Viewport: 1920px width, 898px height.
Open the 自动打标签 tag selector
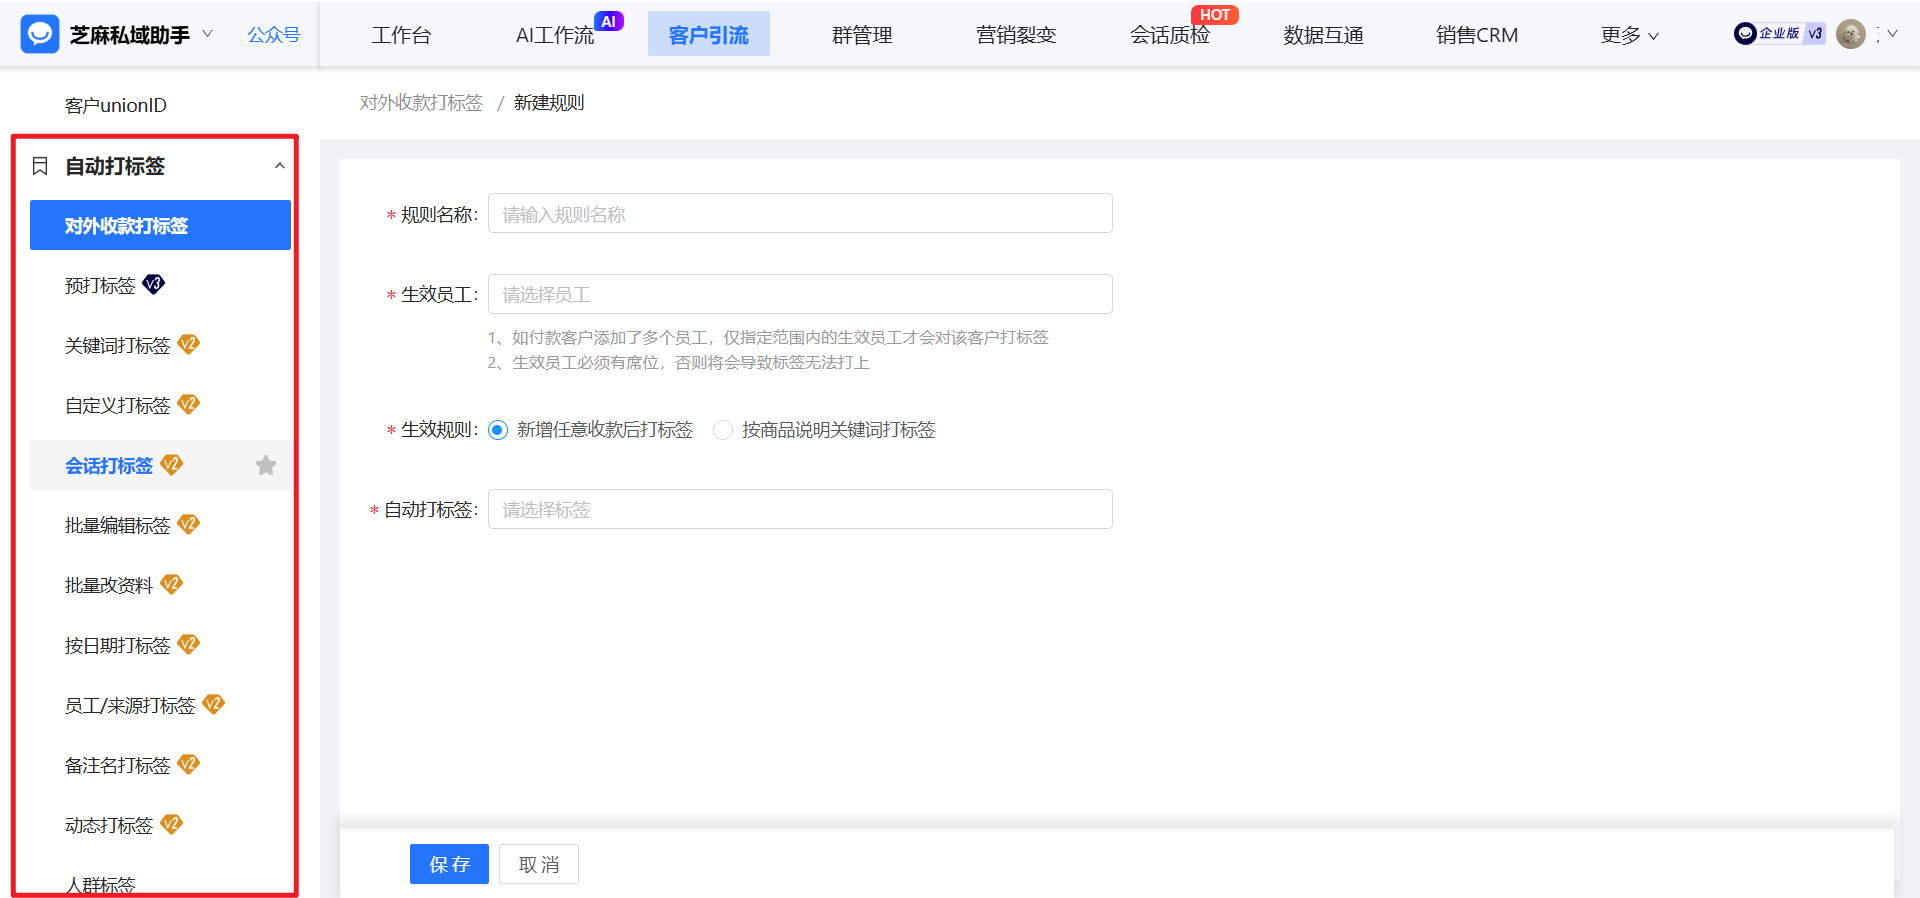click(x=800, y=509)
